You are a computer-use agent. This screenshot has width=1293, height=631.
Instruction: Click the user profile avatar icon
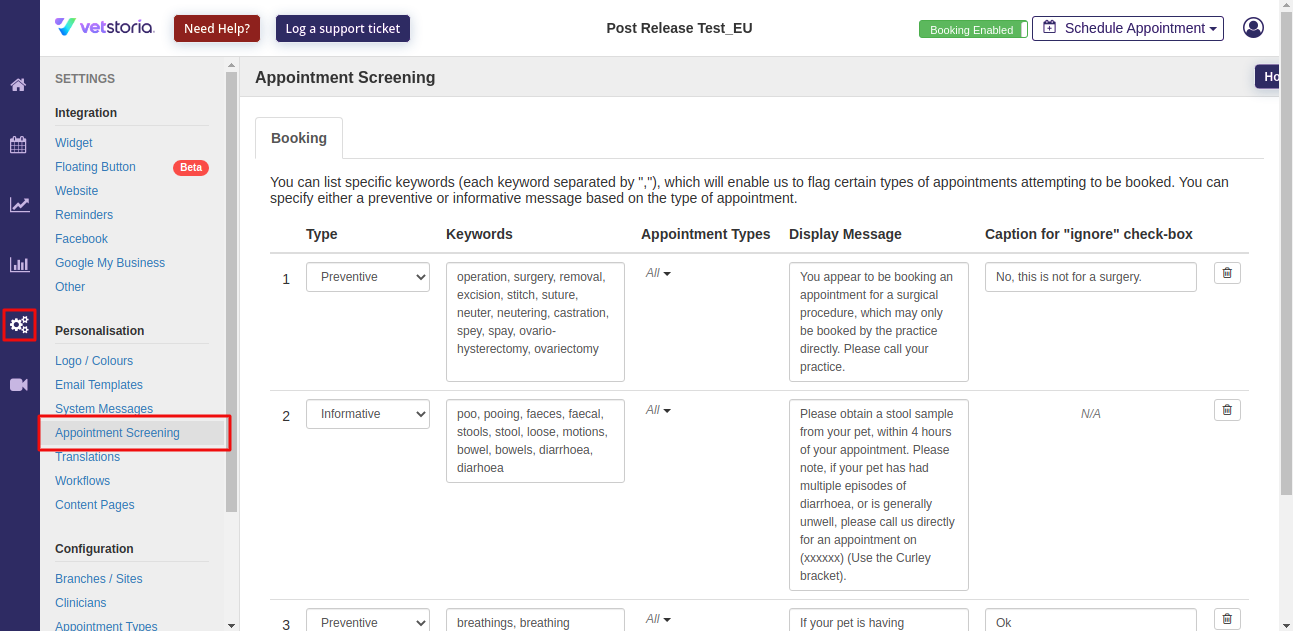pyautogui.click(x=1253, y=28)
